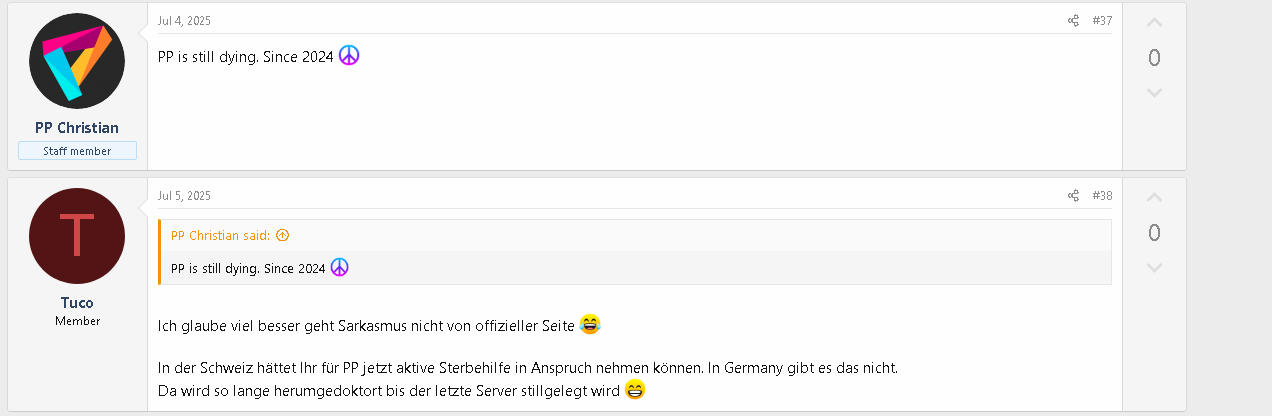Click the Staff member badge
1272x416 pixels.
[77, 151]
